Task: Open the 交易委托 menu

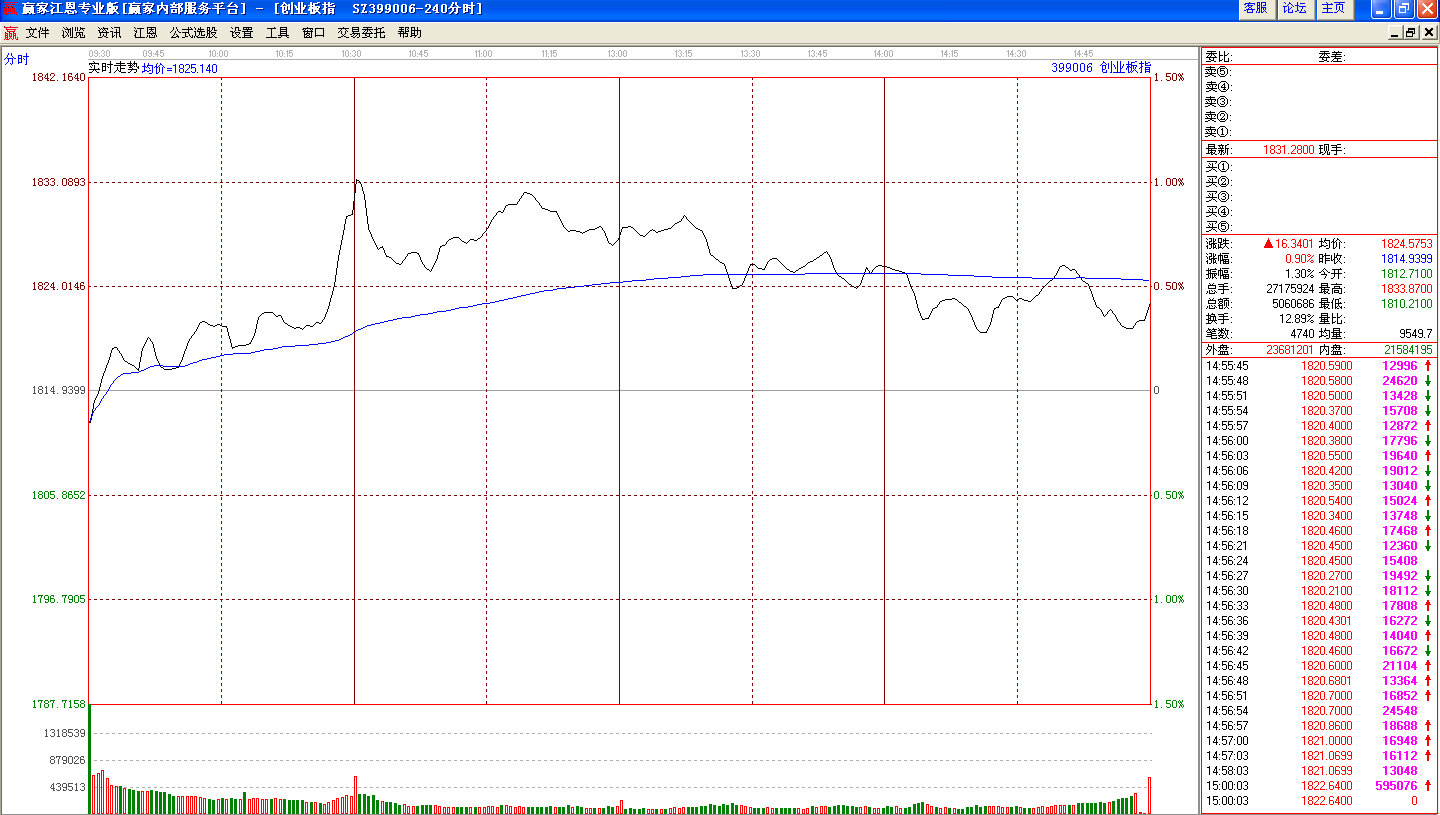Action: pyautogui.click(x=361, y=33)
